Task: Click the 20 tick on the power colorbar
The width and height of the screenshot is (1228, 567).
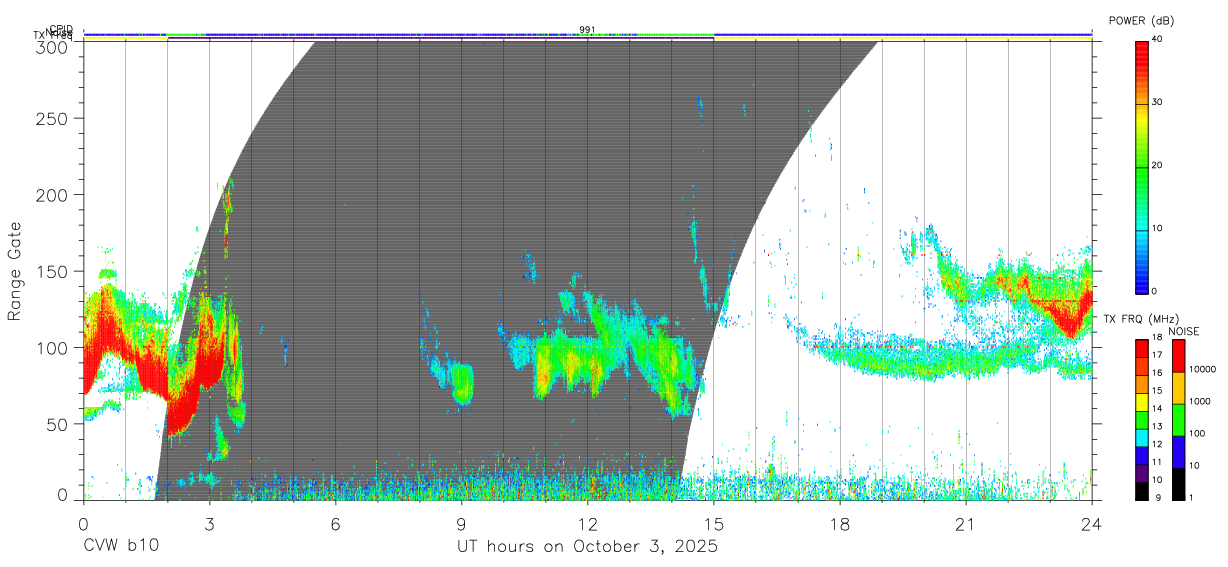Action: pyautogui.click(x=1157, y=165)
